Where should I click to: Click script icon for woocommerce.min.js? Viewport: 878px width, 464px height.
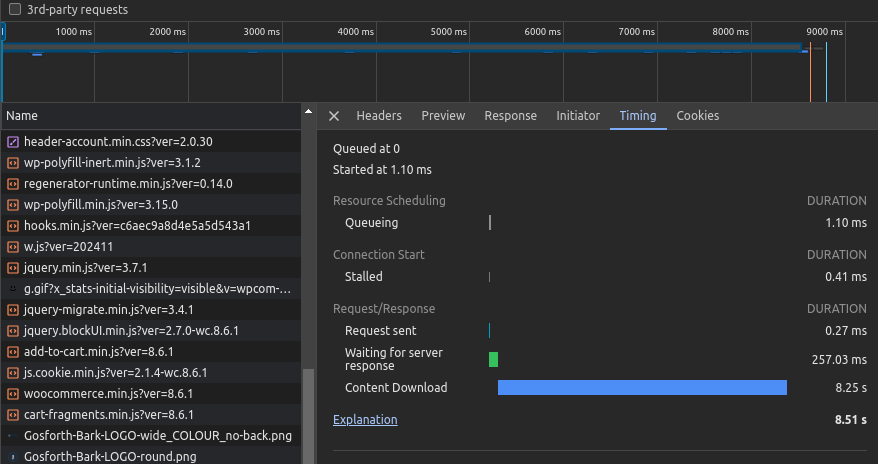coord(13,394)
